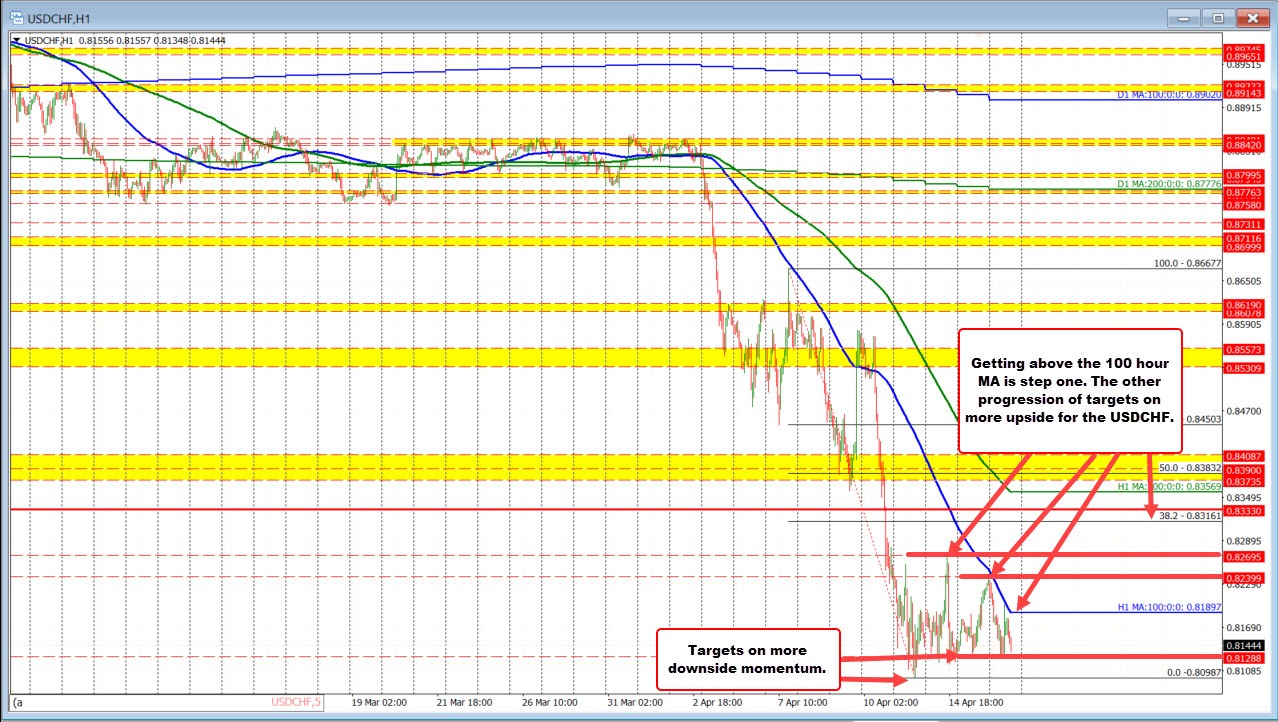Image resolution: width=1278 pixels, height=722 pixels.
Task: Select the 'Getting above the 100 hour MA' annotation
Action: click(1070, 389)
